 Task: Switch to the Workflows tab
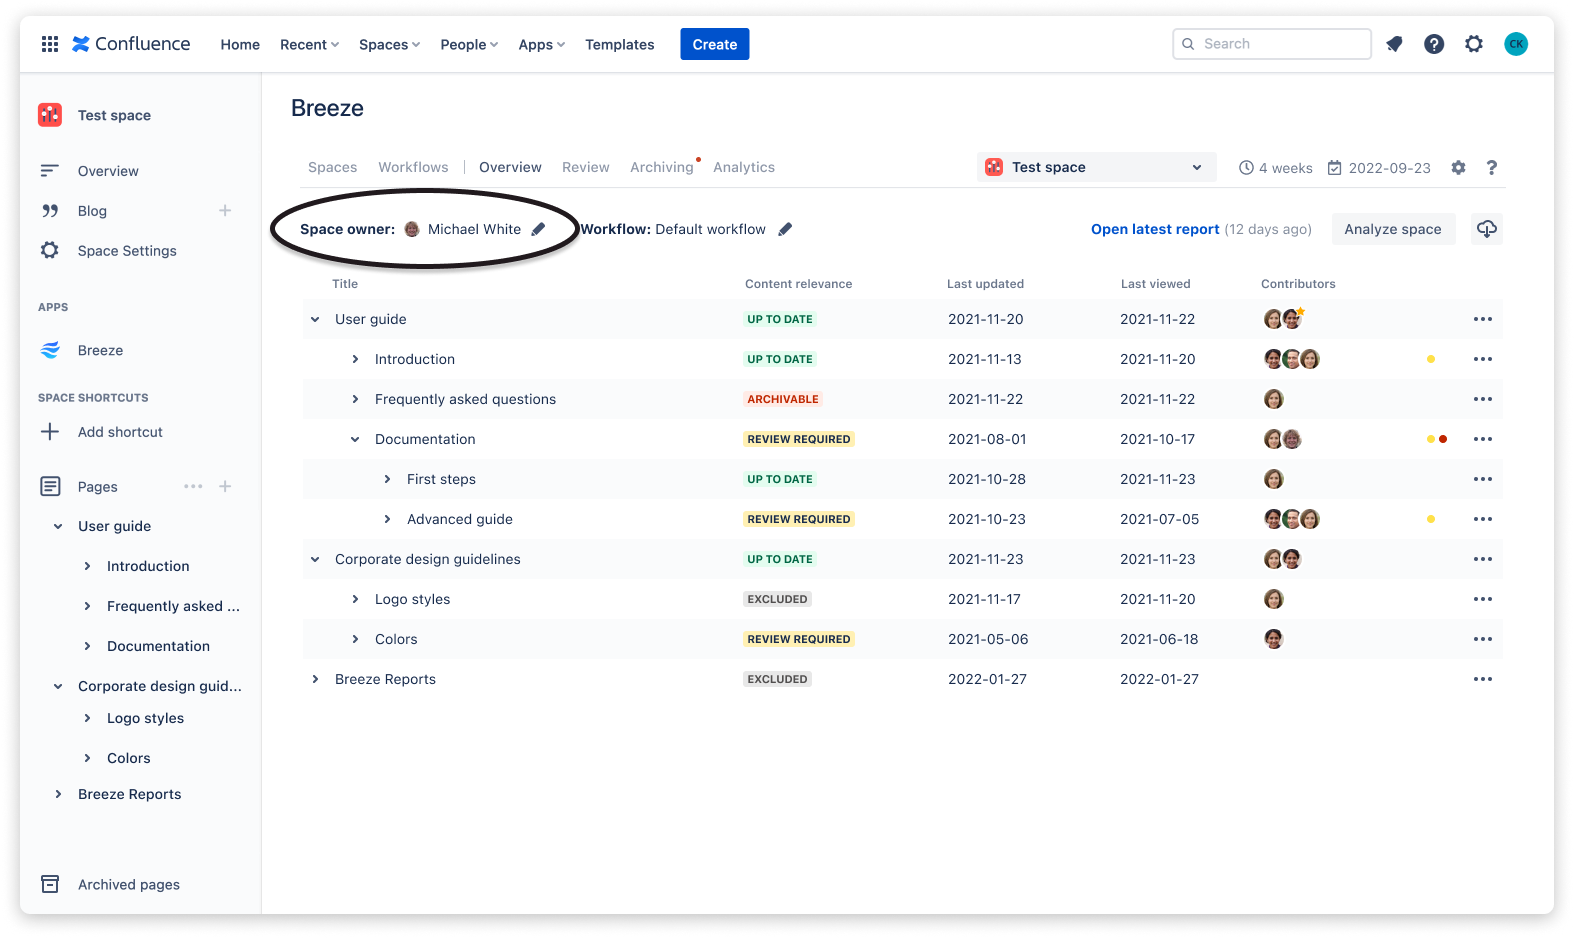pos(413,168)
